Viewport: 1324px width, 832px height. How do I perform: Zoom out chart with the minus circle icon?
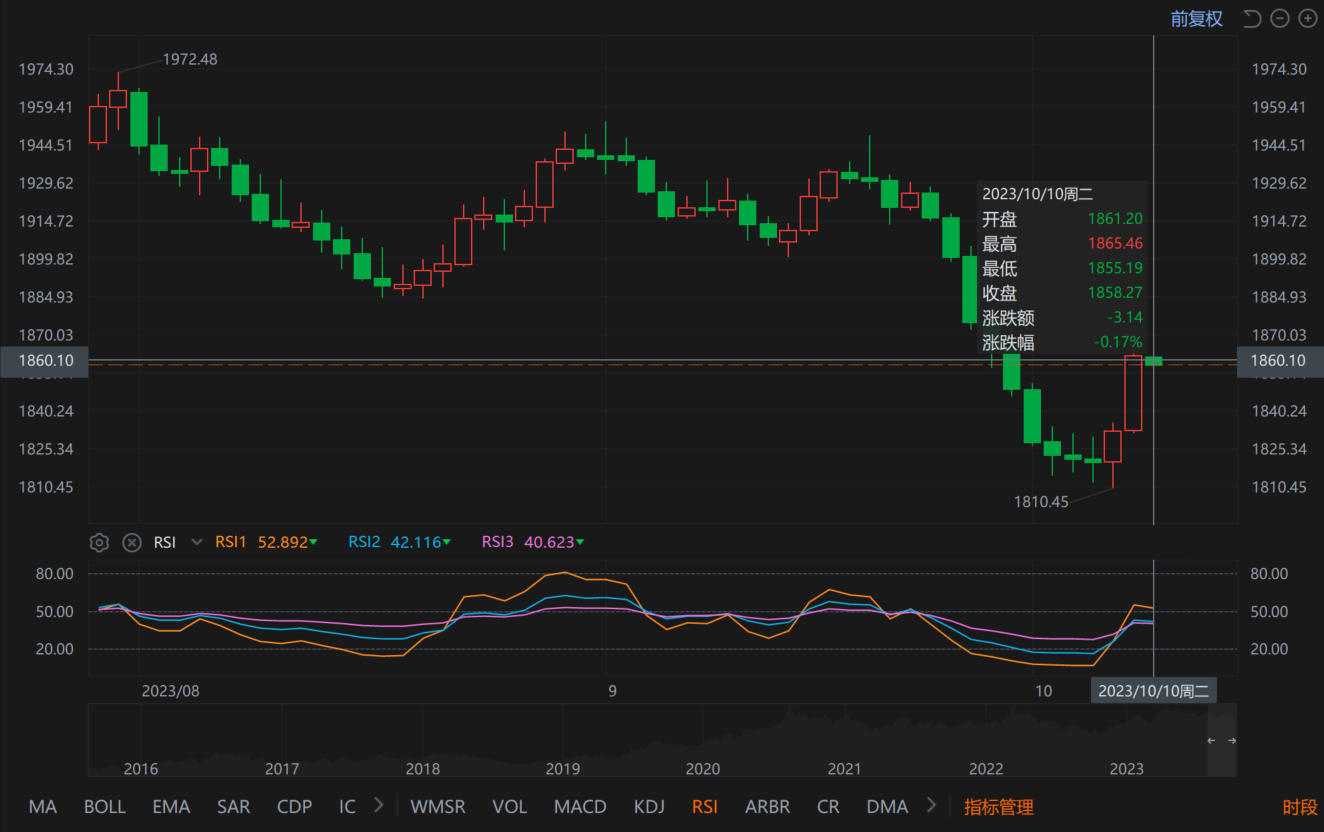pos(1280,19)
